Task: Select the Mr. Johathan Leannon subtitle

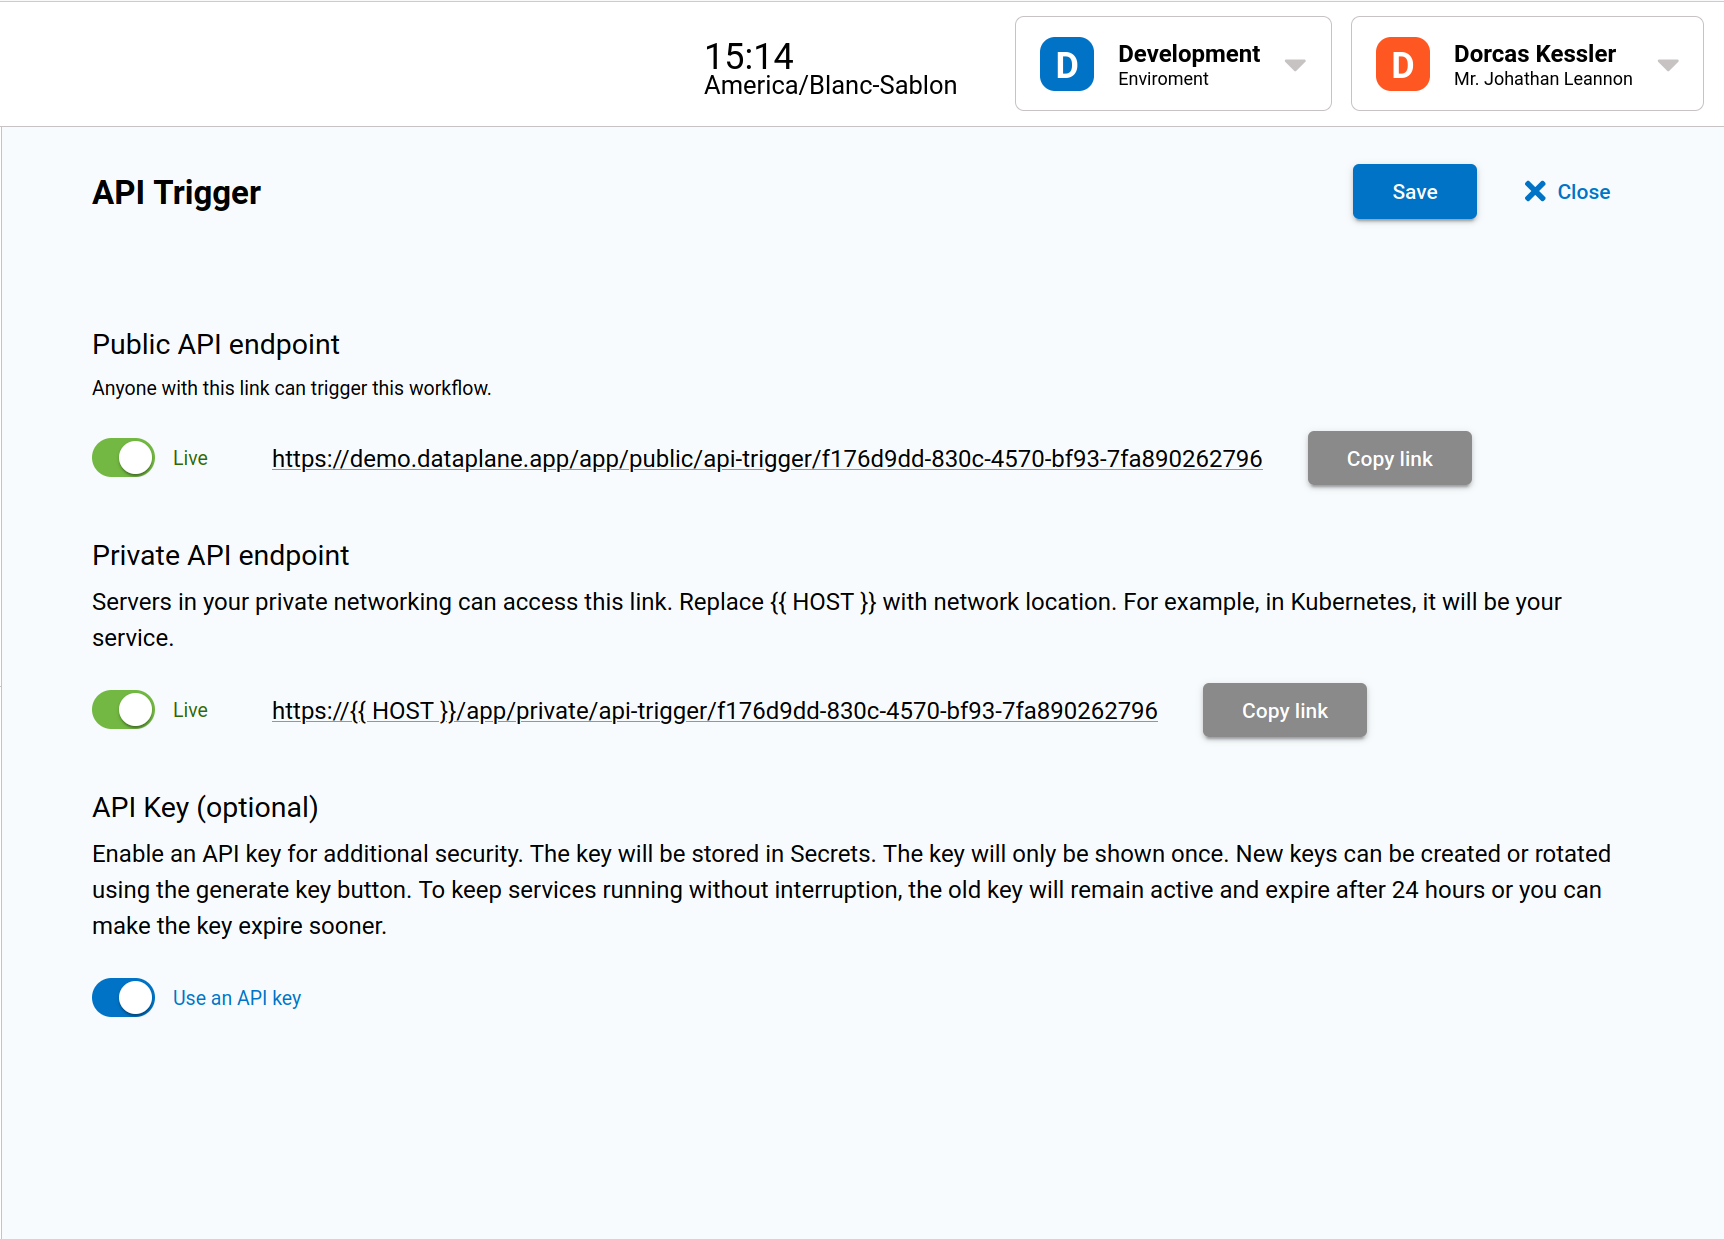Action: pos(1543,79)
